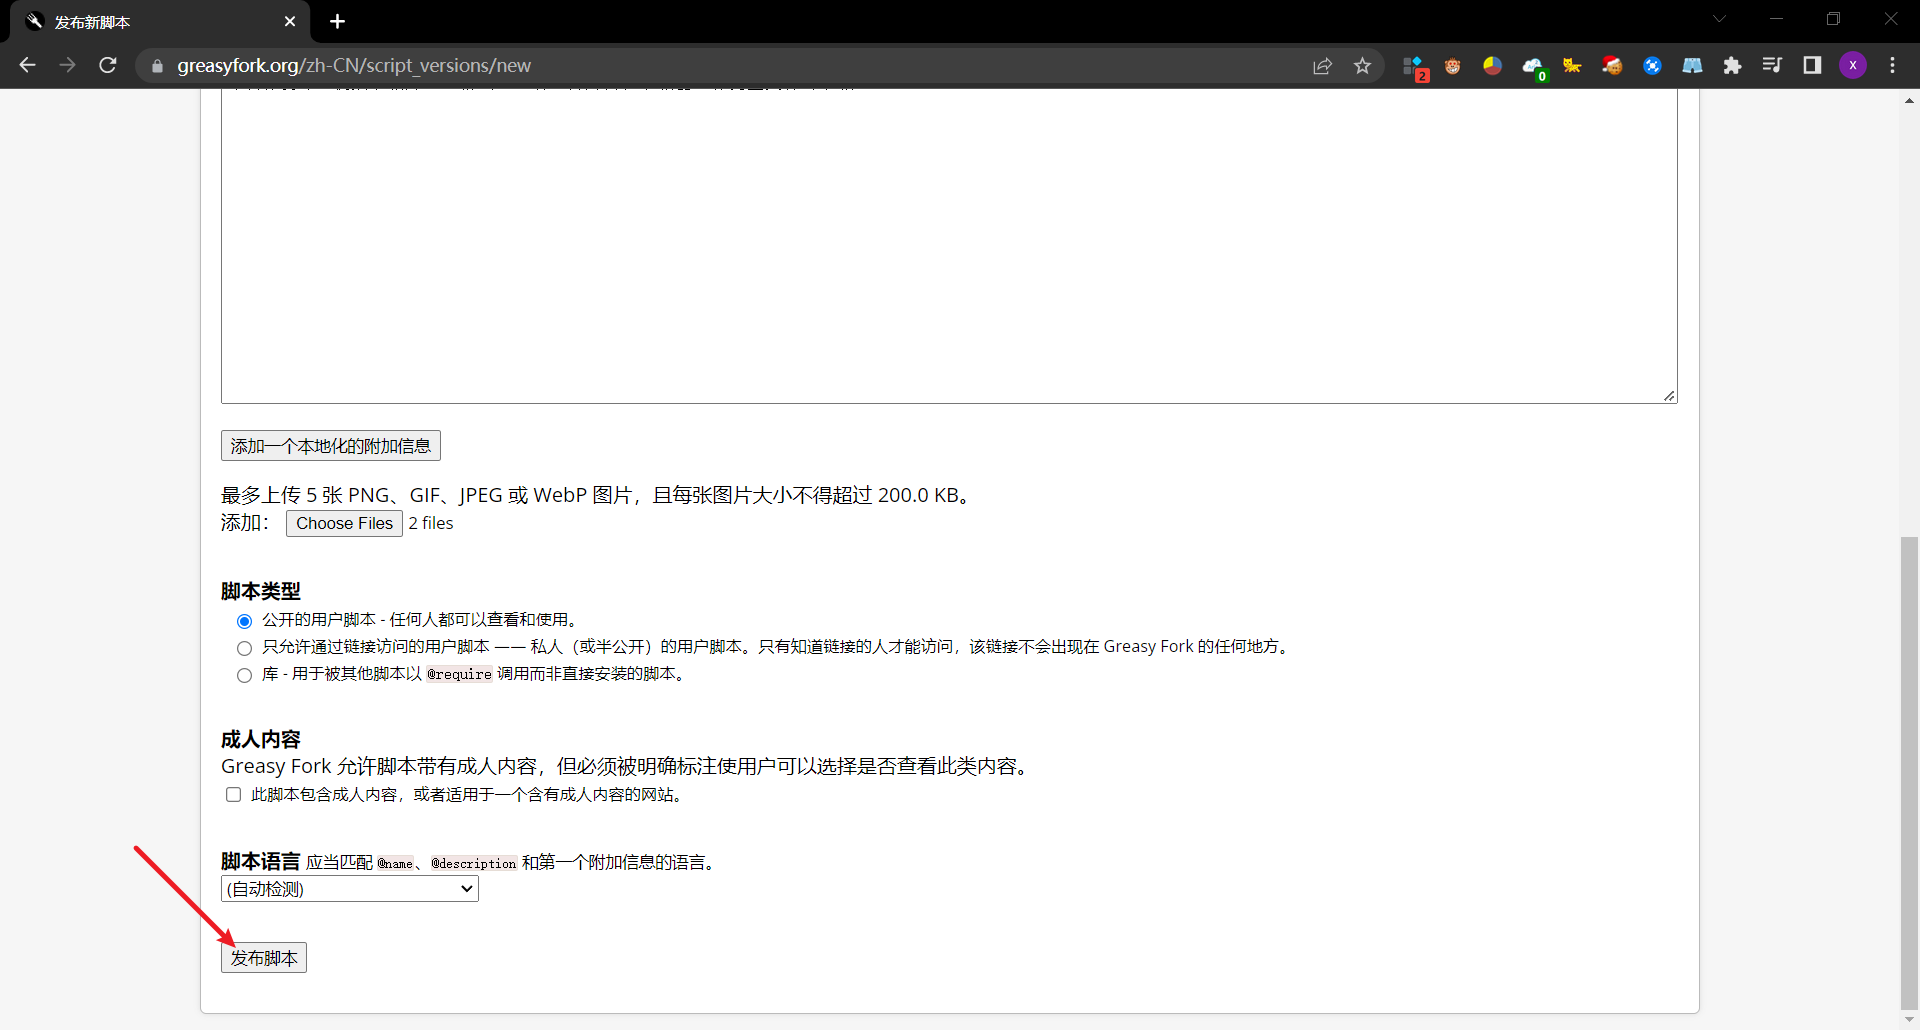Click the Choose Files button
Viewport: 1920px width, 1030px height.
pos(344,523)
